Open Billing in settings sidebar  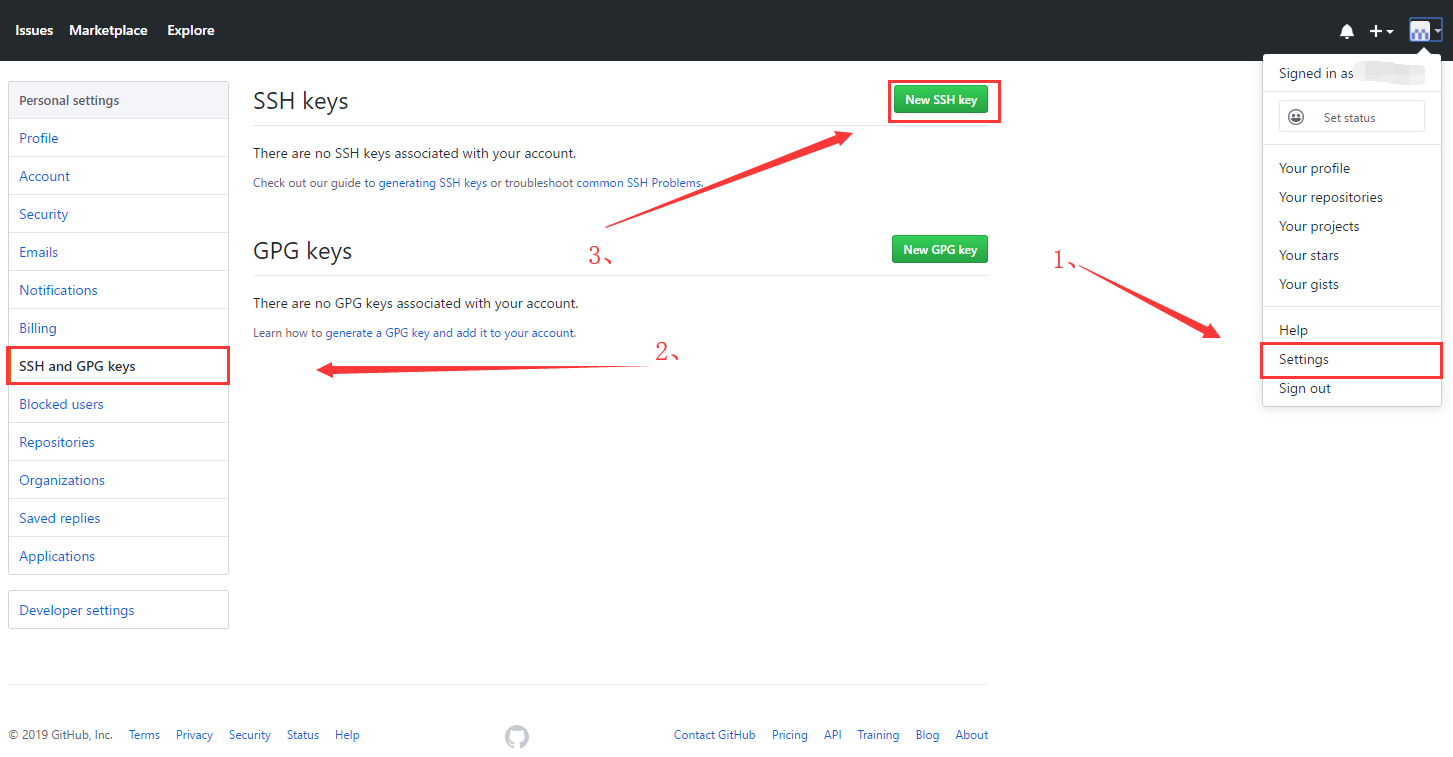[118, 328]
